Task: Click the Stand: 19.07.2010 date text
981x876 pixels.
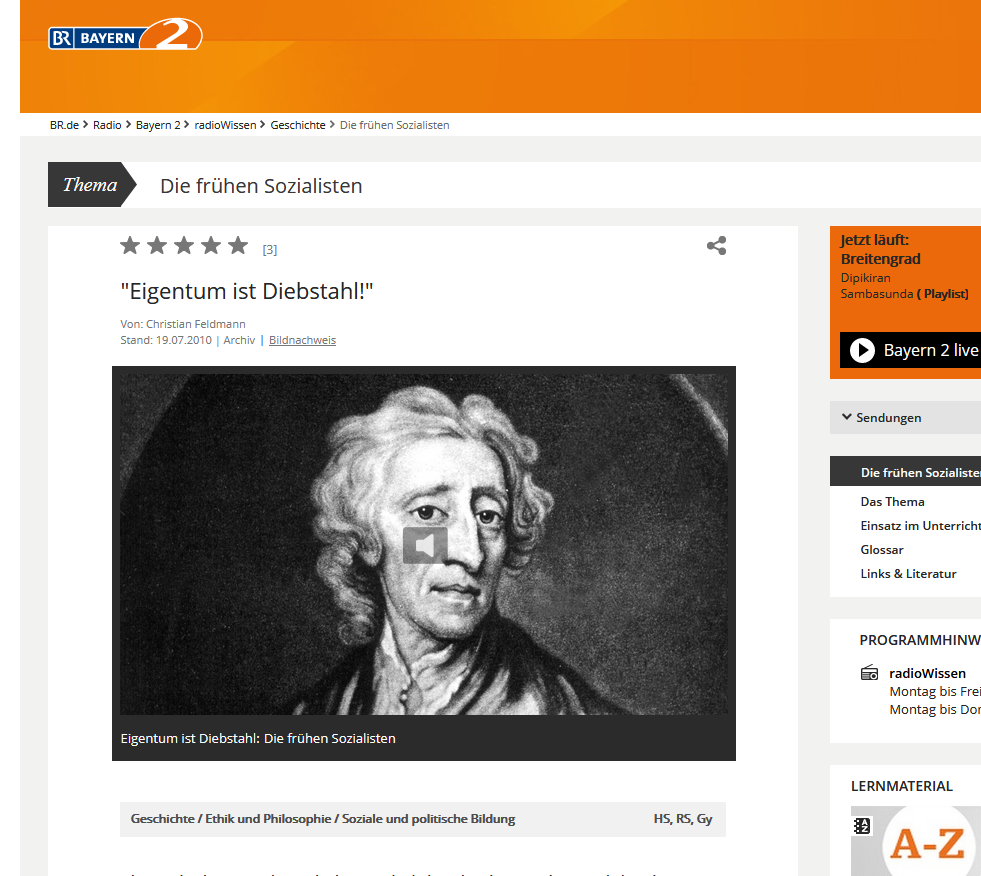Action: [166, 340]
